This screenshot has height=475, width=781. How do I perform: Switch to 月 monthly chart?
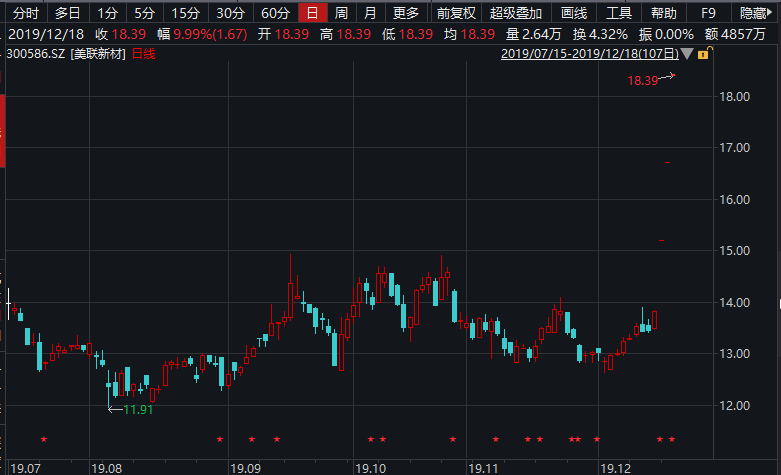pyautogui.click(x=370, y=13)
